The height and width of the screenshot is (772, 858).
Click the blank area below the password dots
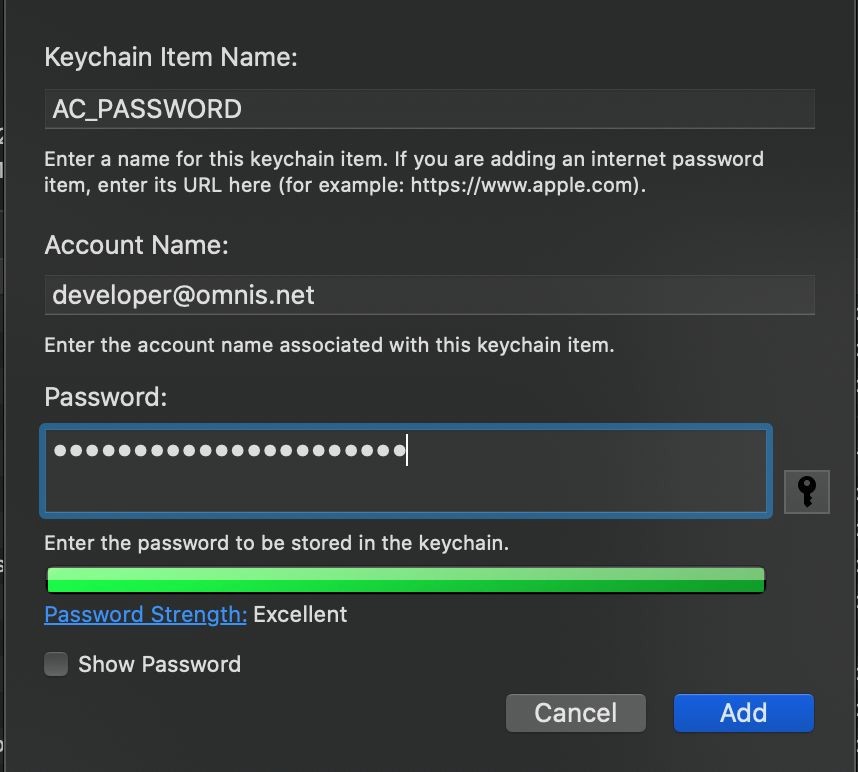(x=406, y=488)
